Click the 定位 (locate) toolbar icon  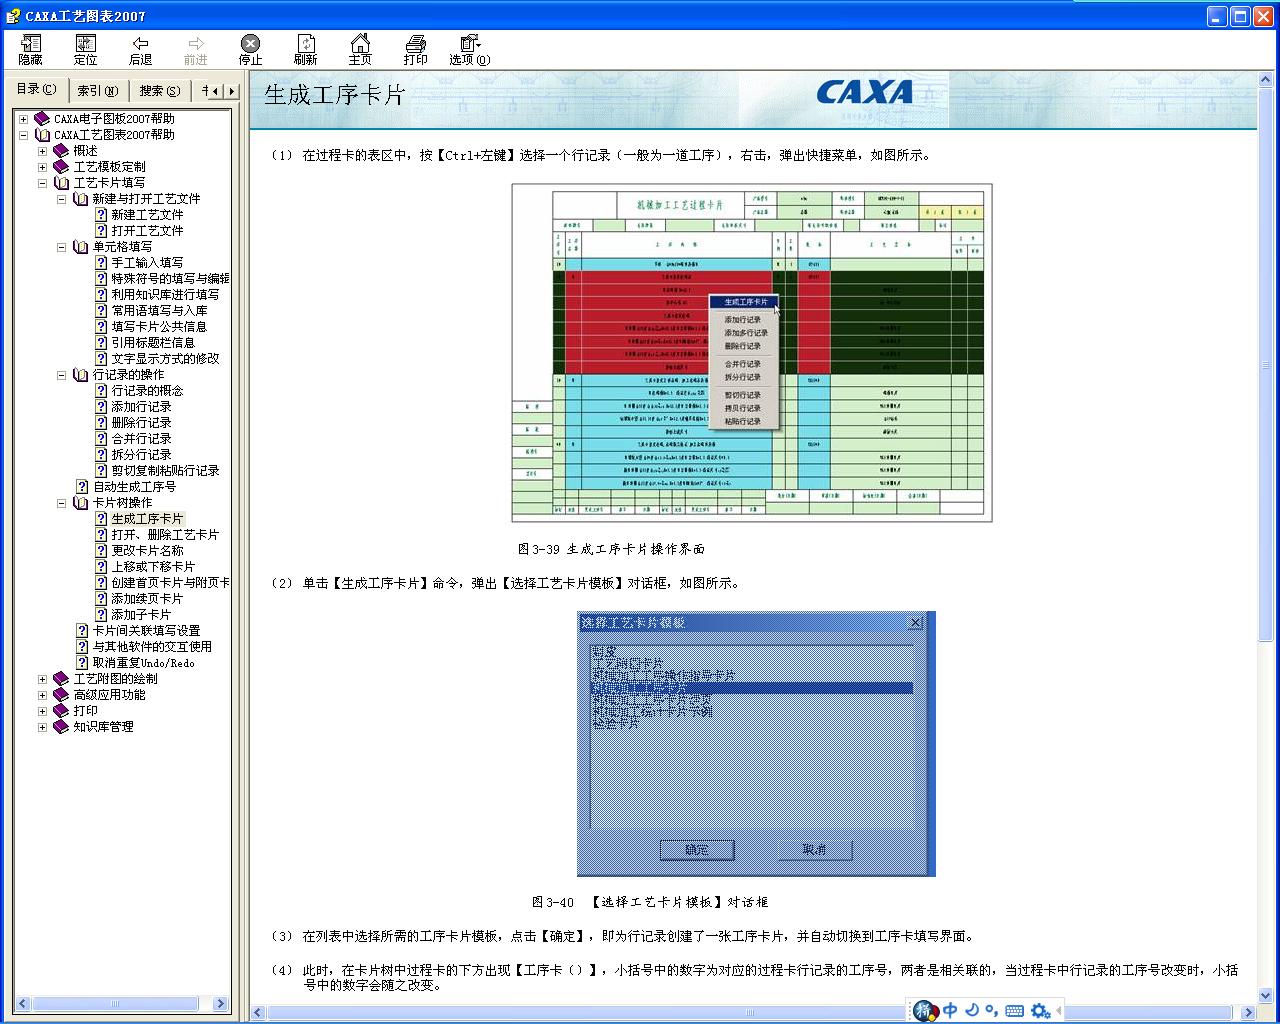(86, 43)
